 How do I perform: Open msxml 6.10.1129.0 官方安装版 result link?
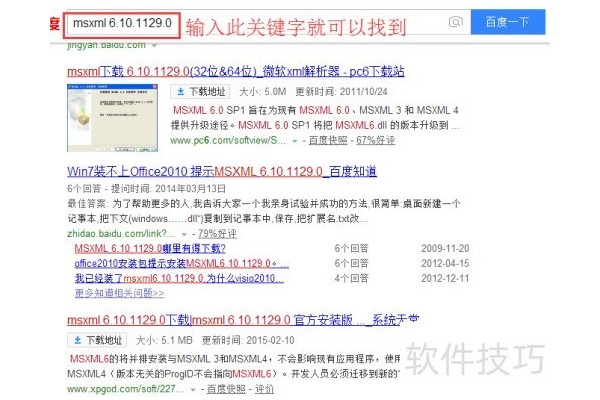243,320
